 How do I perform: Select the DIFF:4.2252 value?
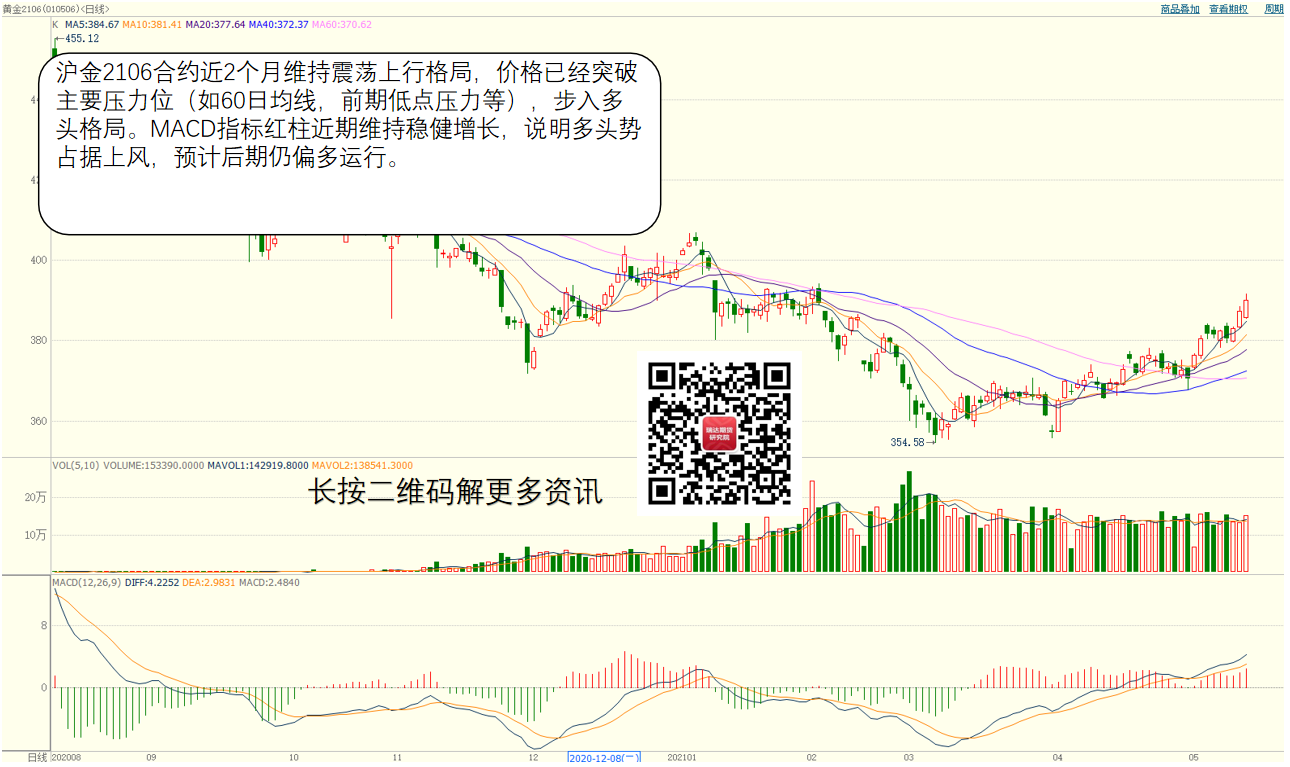coord(152,582)
